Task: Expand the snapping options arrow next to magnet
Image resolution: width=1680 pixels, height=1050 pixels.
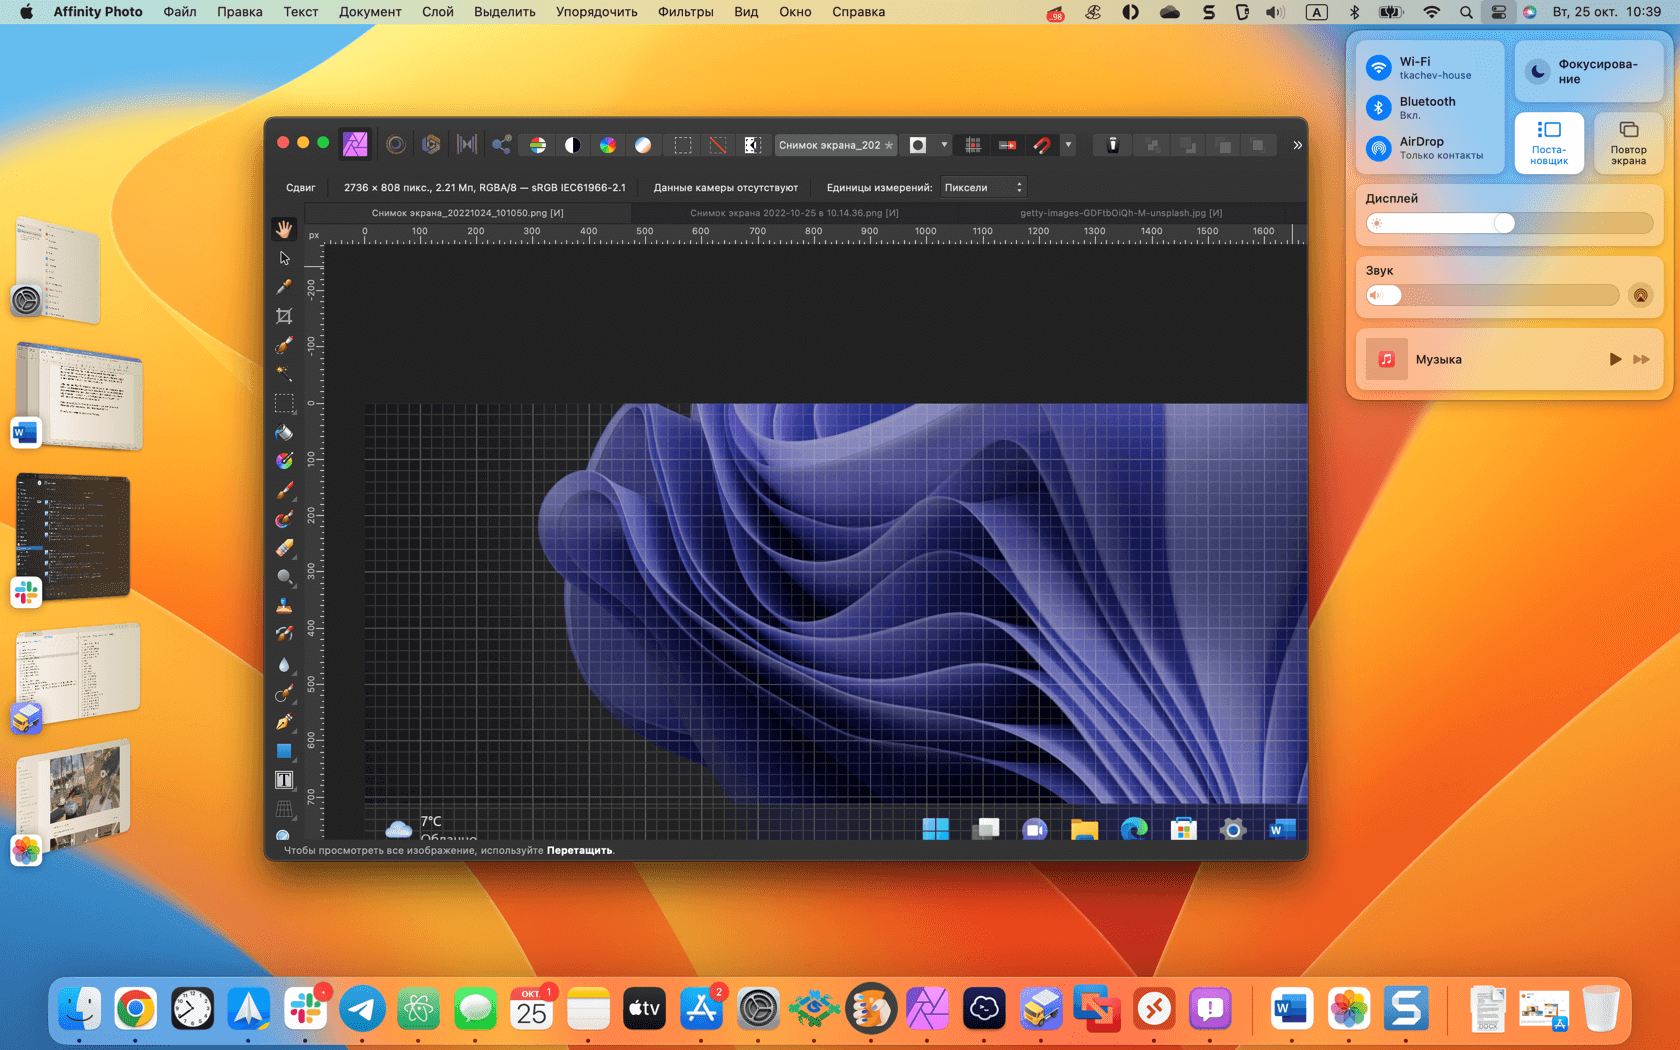Action: click(1068, 145)
